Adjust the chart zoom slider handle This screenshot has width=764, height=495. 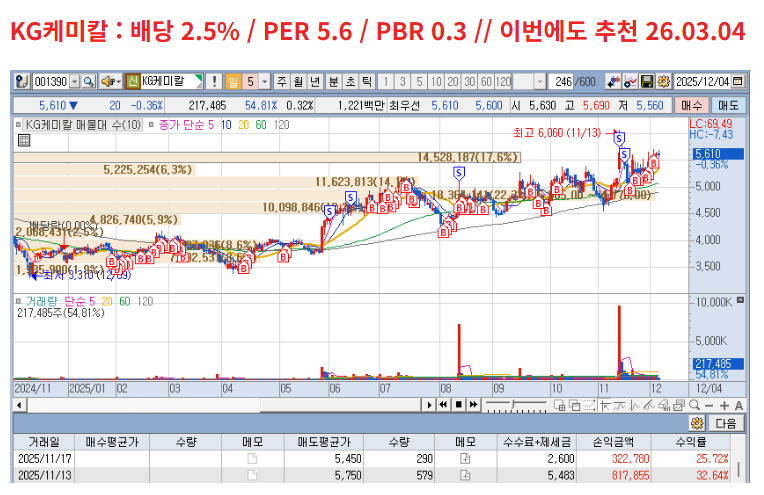(513, 405)
